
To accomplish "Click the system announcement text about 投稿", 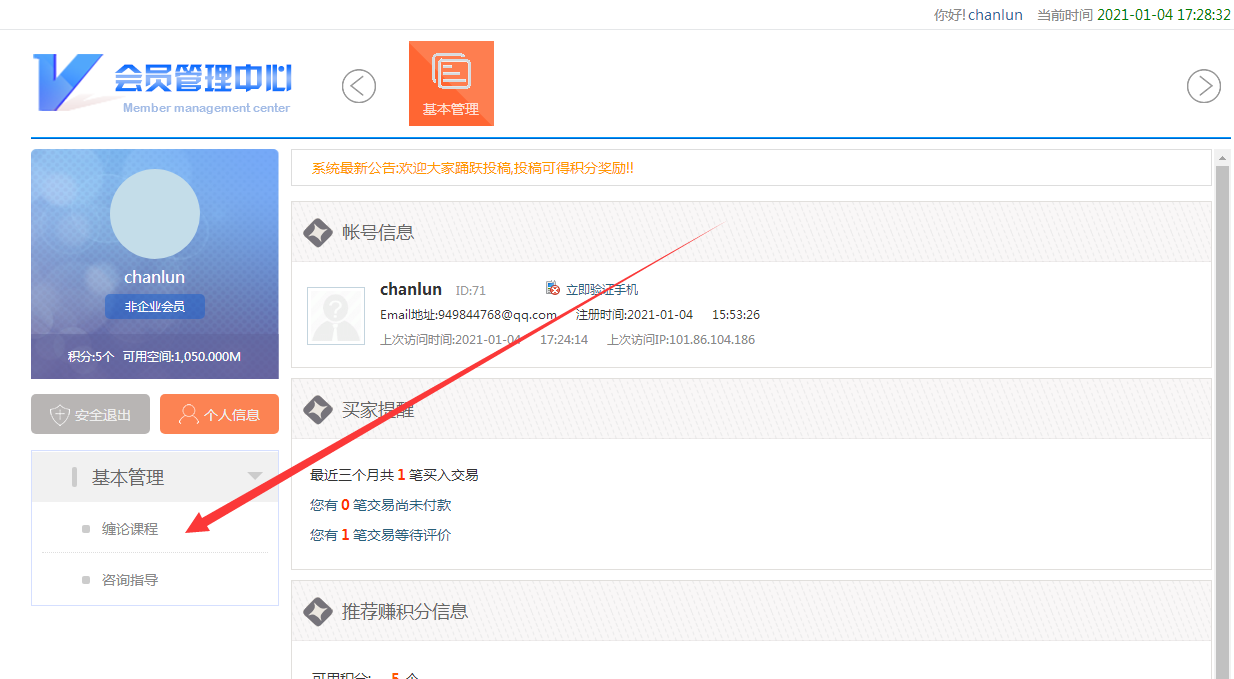I will [473, 168].
